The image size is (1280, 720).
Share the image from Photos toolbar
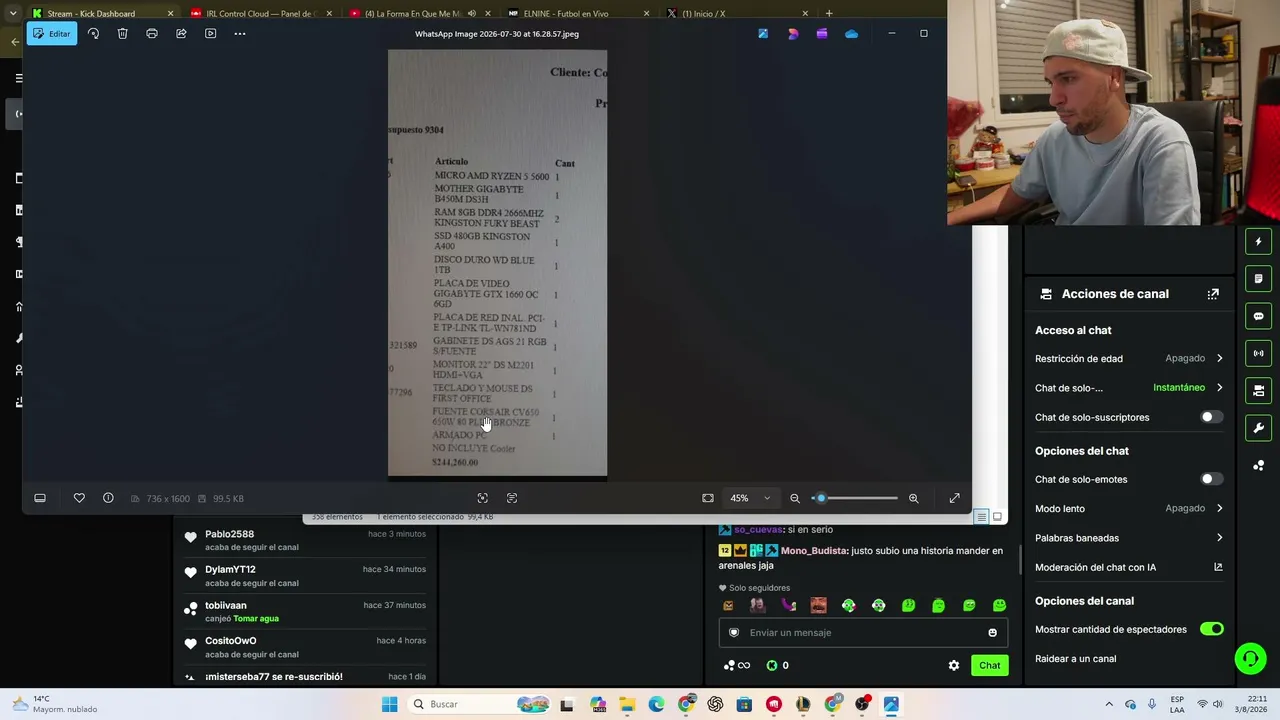181,34
